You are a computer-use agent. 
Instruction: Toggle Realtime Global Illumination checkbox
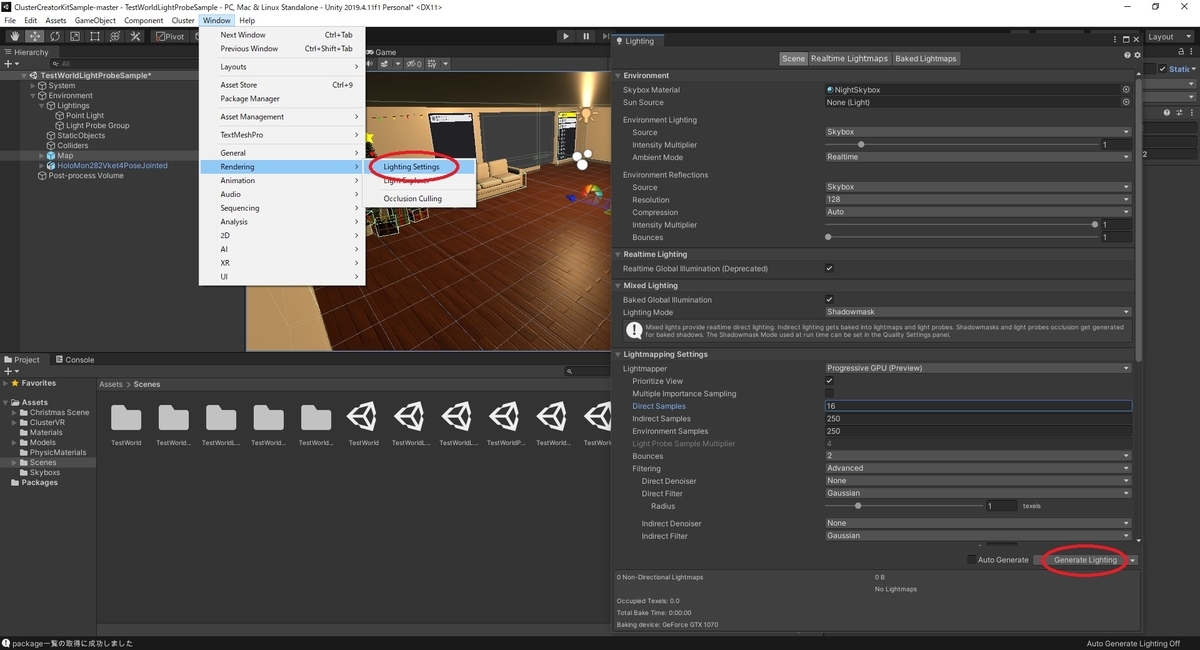click(x=829, y=268)
